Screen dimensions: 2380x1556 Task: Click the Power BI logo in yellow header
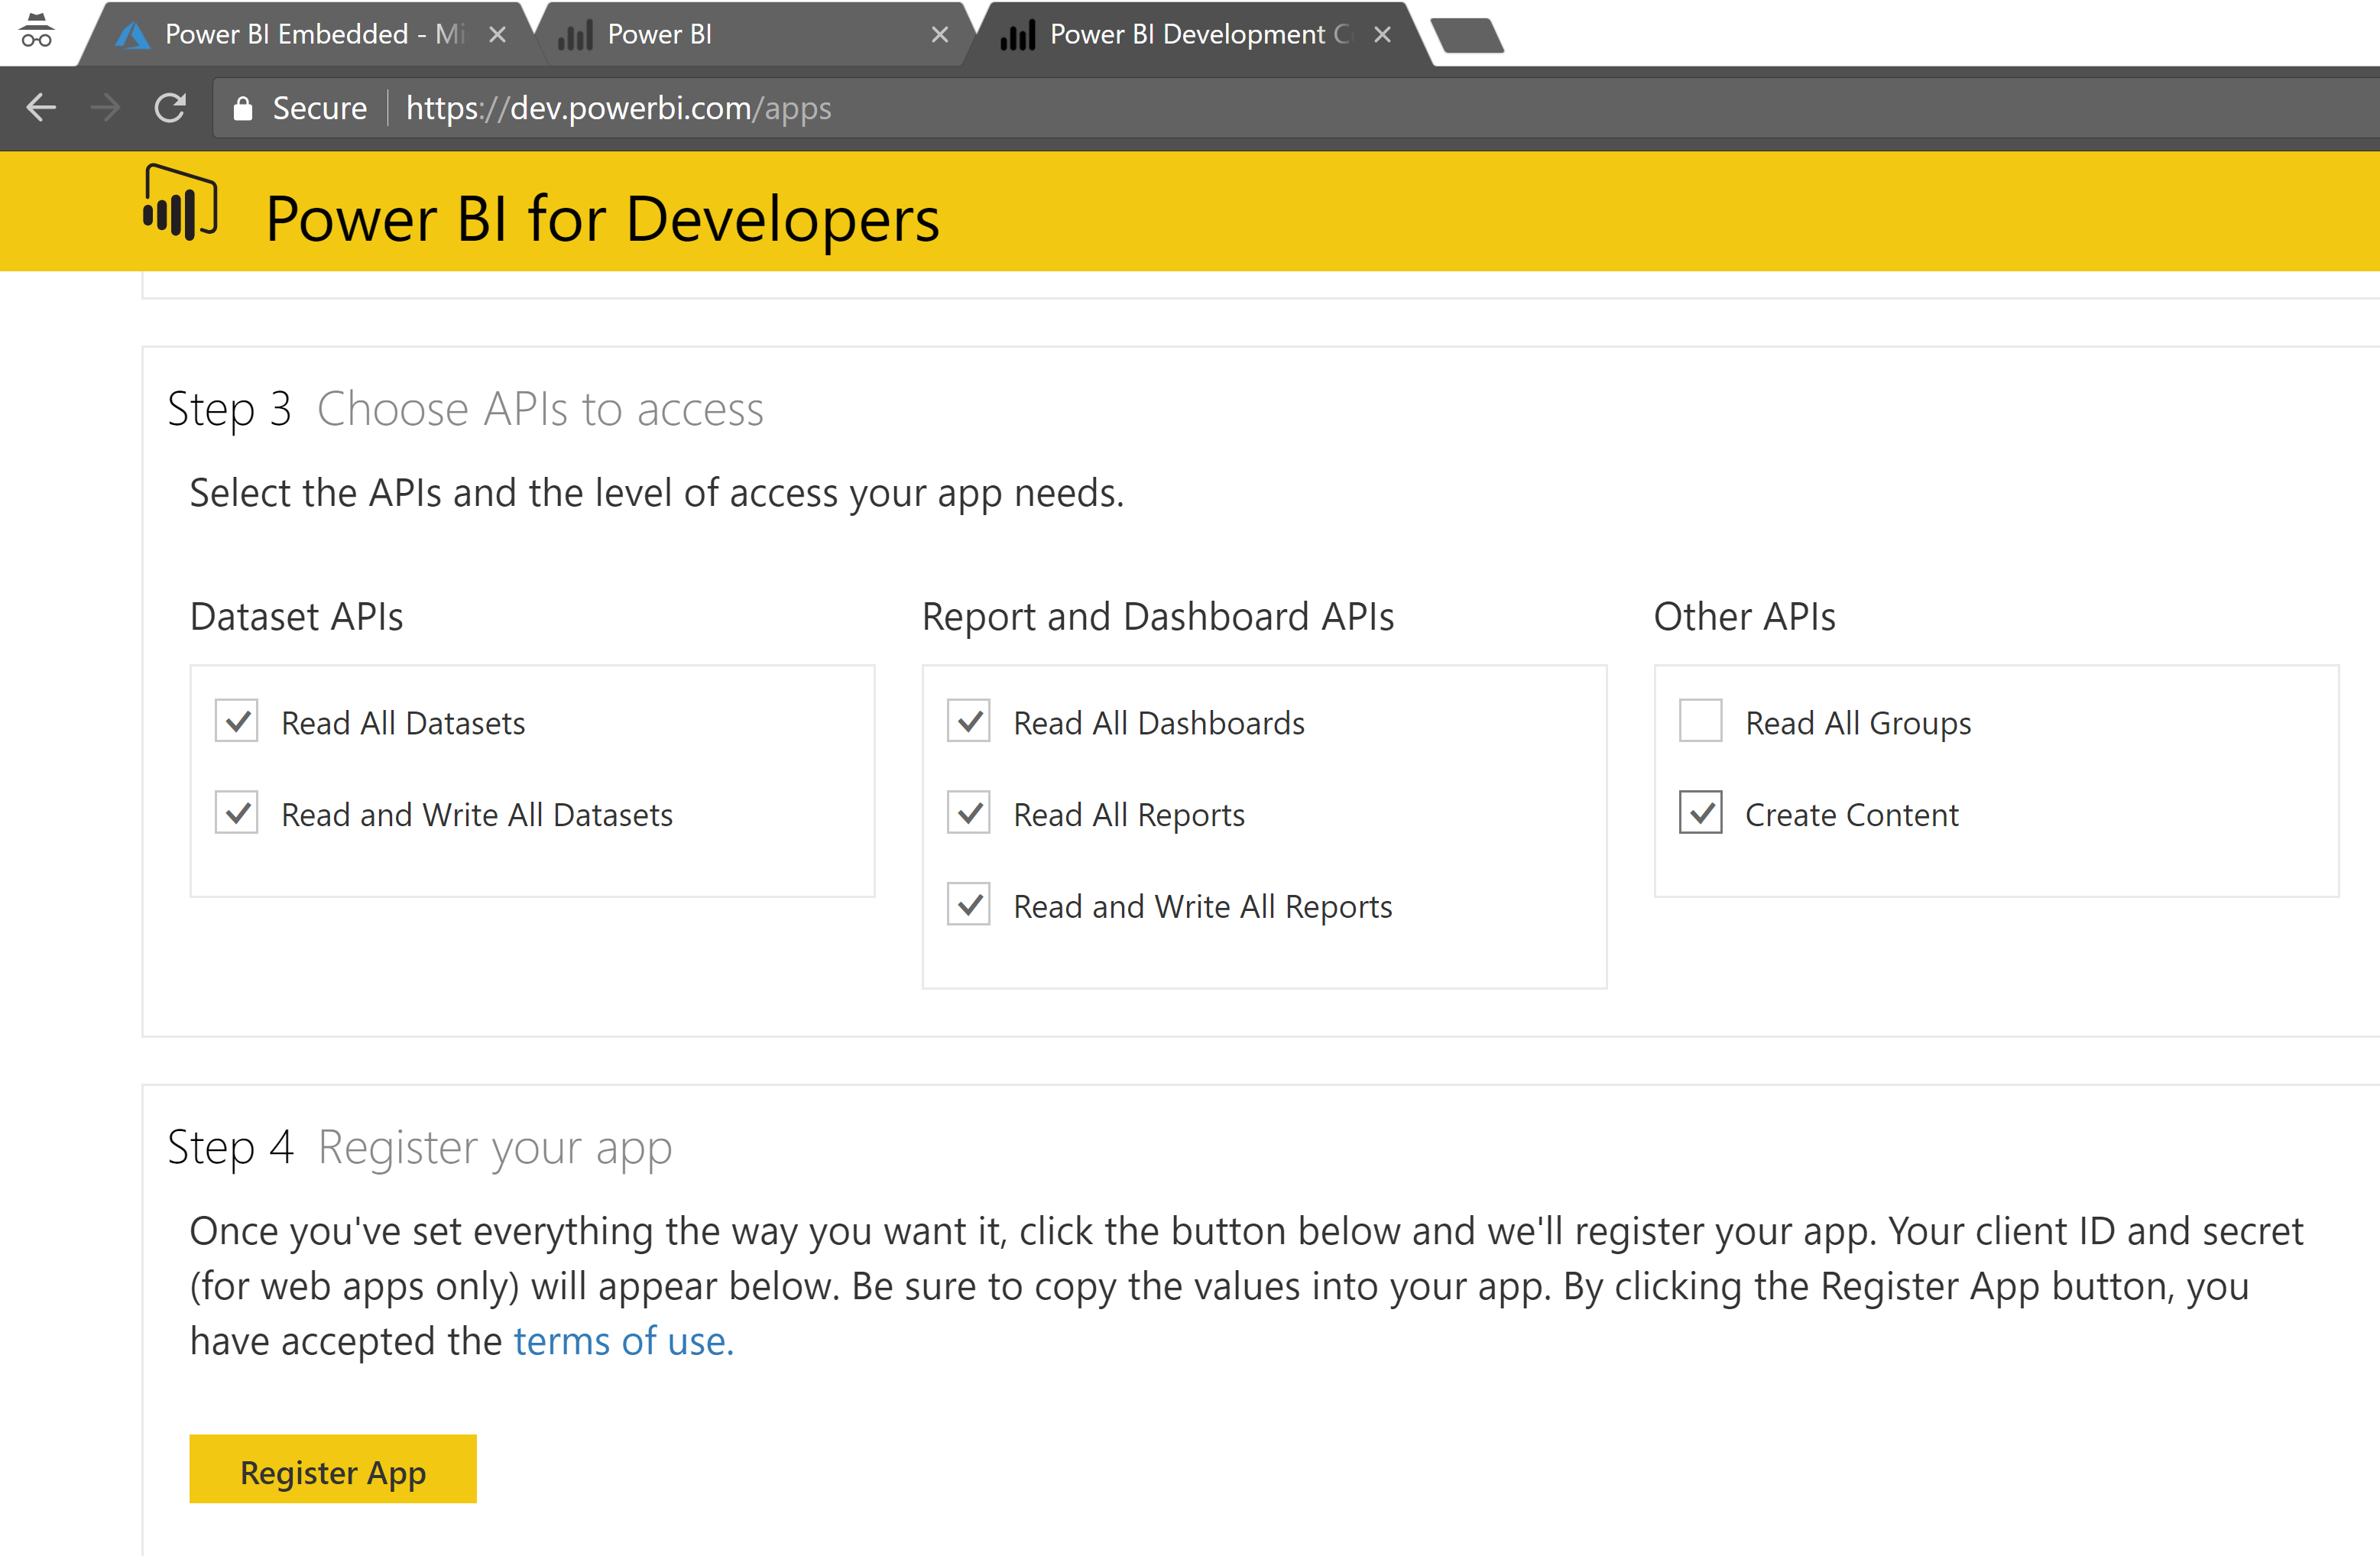click(180, 210)
